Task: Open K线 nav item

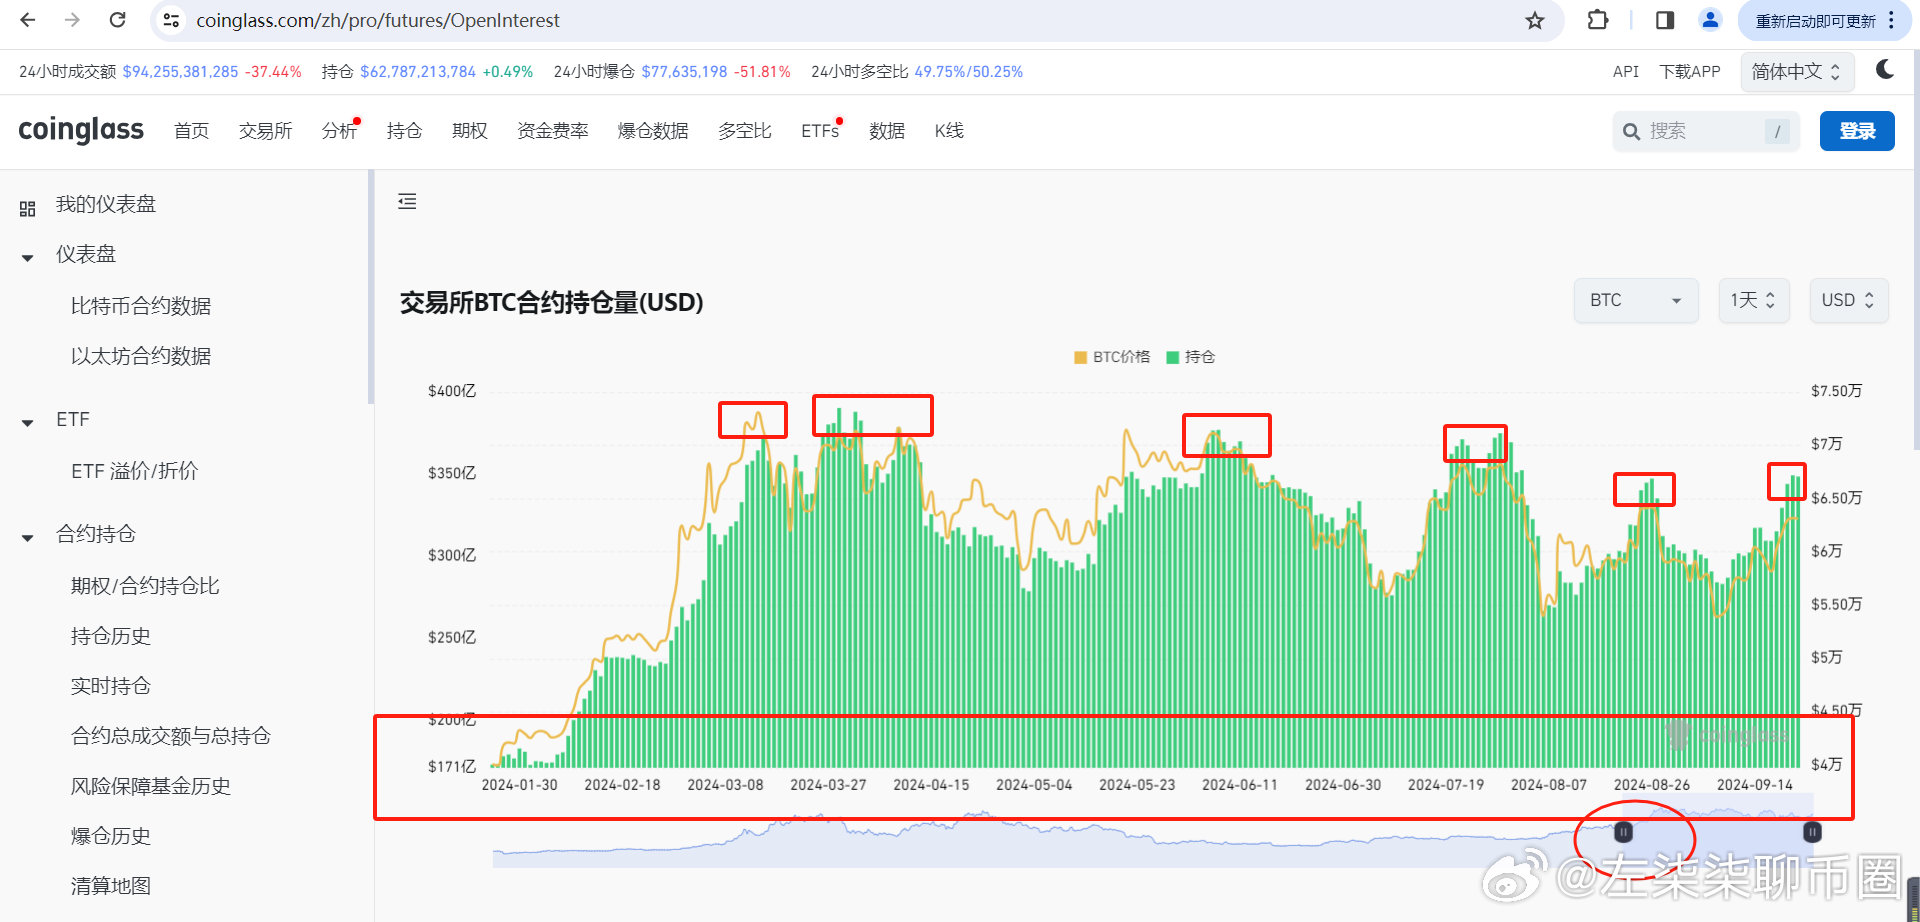Action: point(949,131)
